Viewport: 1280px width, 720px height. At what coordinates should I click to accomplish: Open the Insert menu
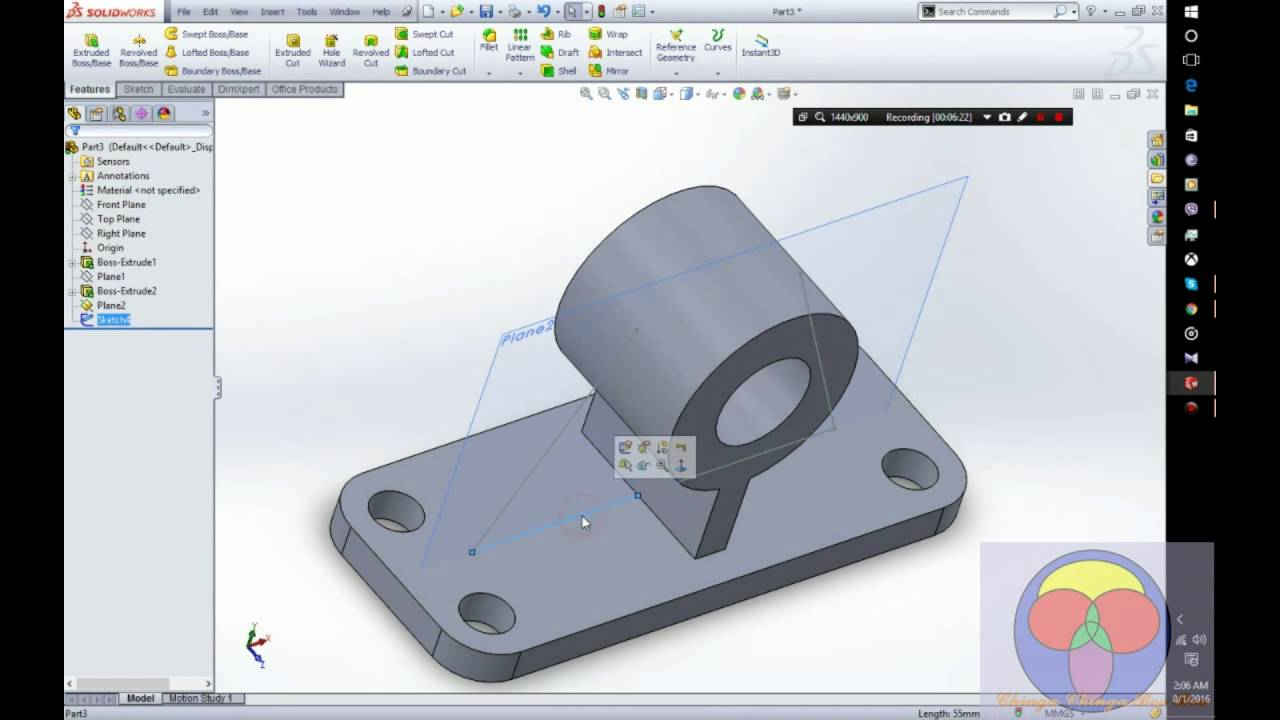tap(272, 12)
